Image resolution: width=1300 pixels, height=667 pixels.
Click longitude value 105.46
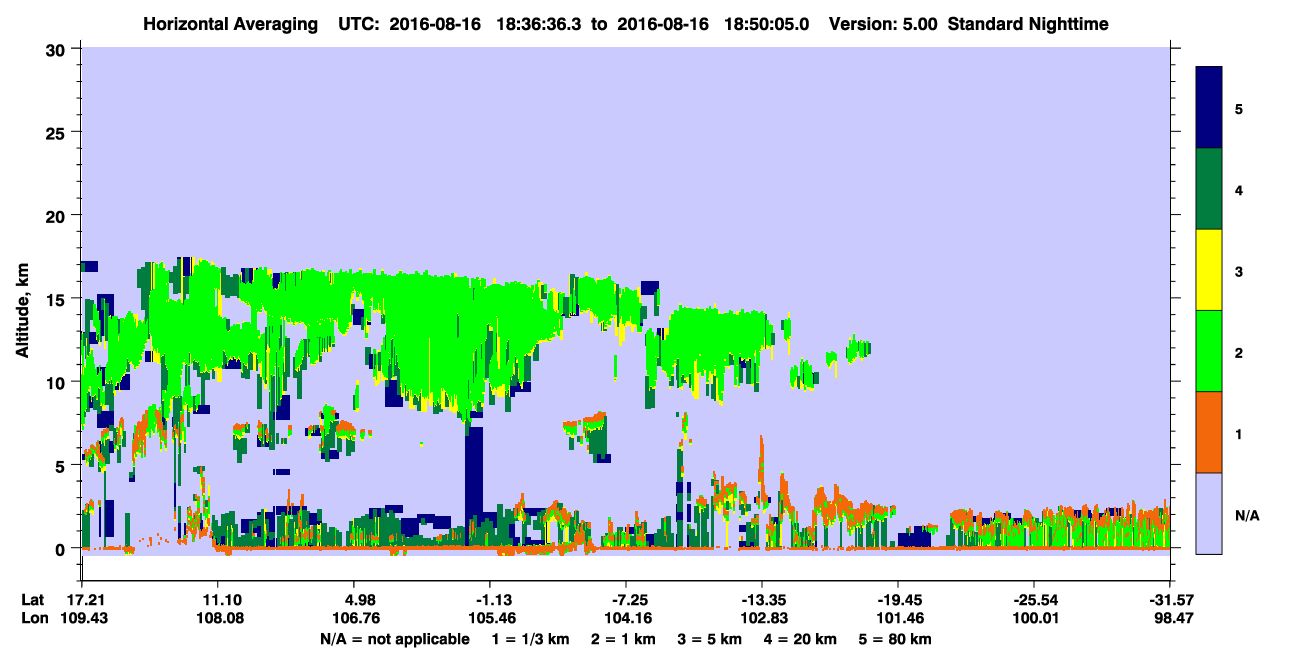tap(490, 619)
